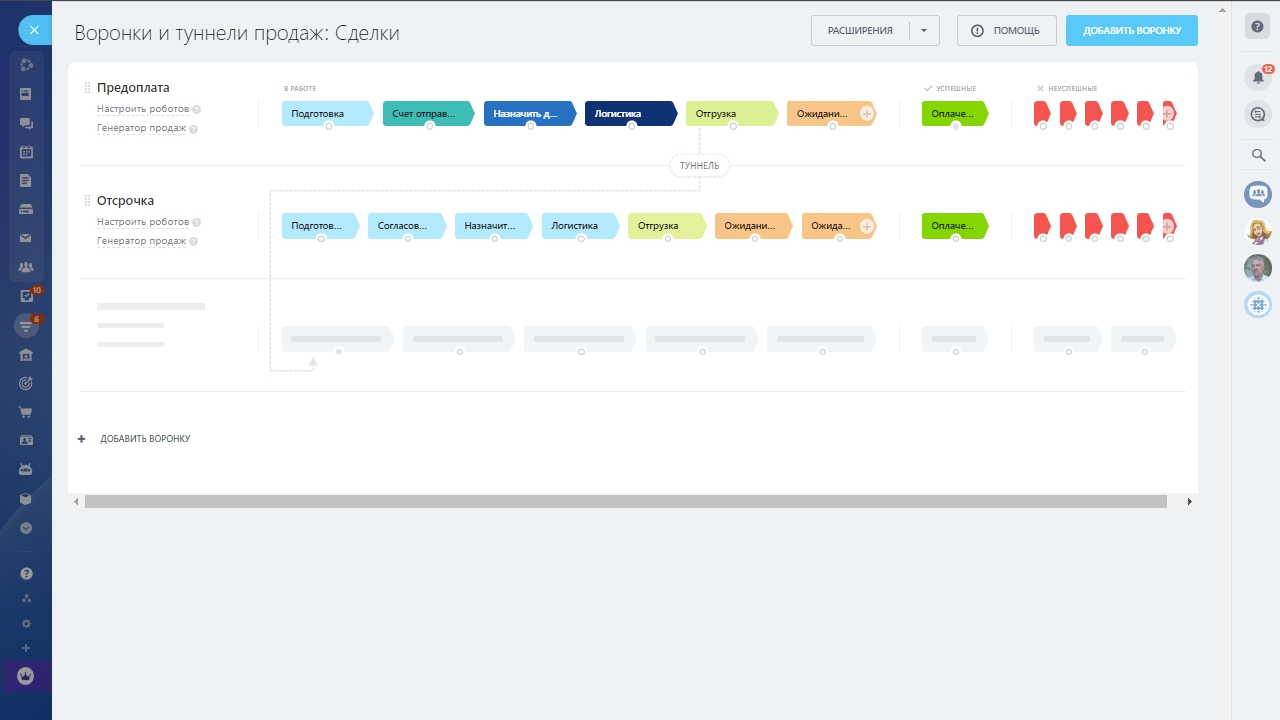Open the tasks checkbox icon with badge 10
Image resolution: width=1280 pixels, height=720 pixels.
(x=27, y=296)
